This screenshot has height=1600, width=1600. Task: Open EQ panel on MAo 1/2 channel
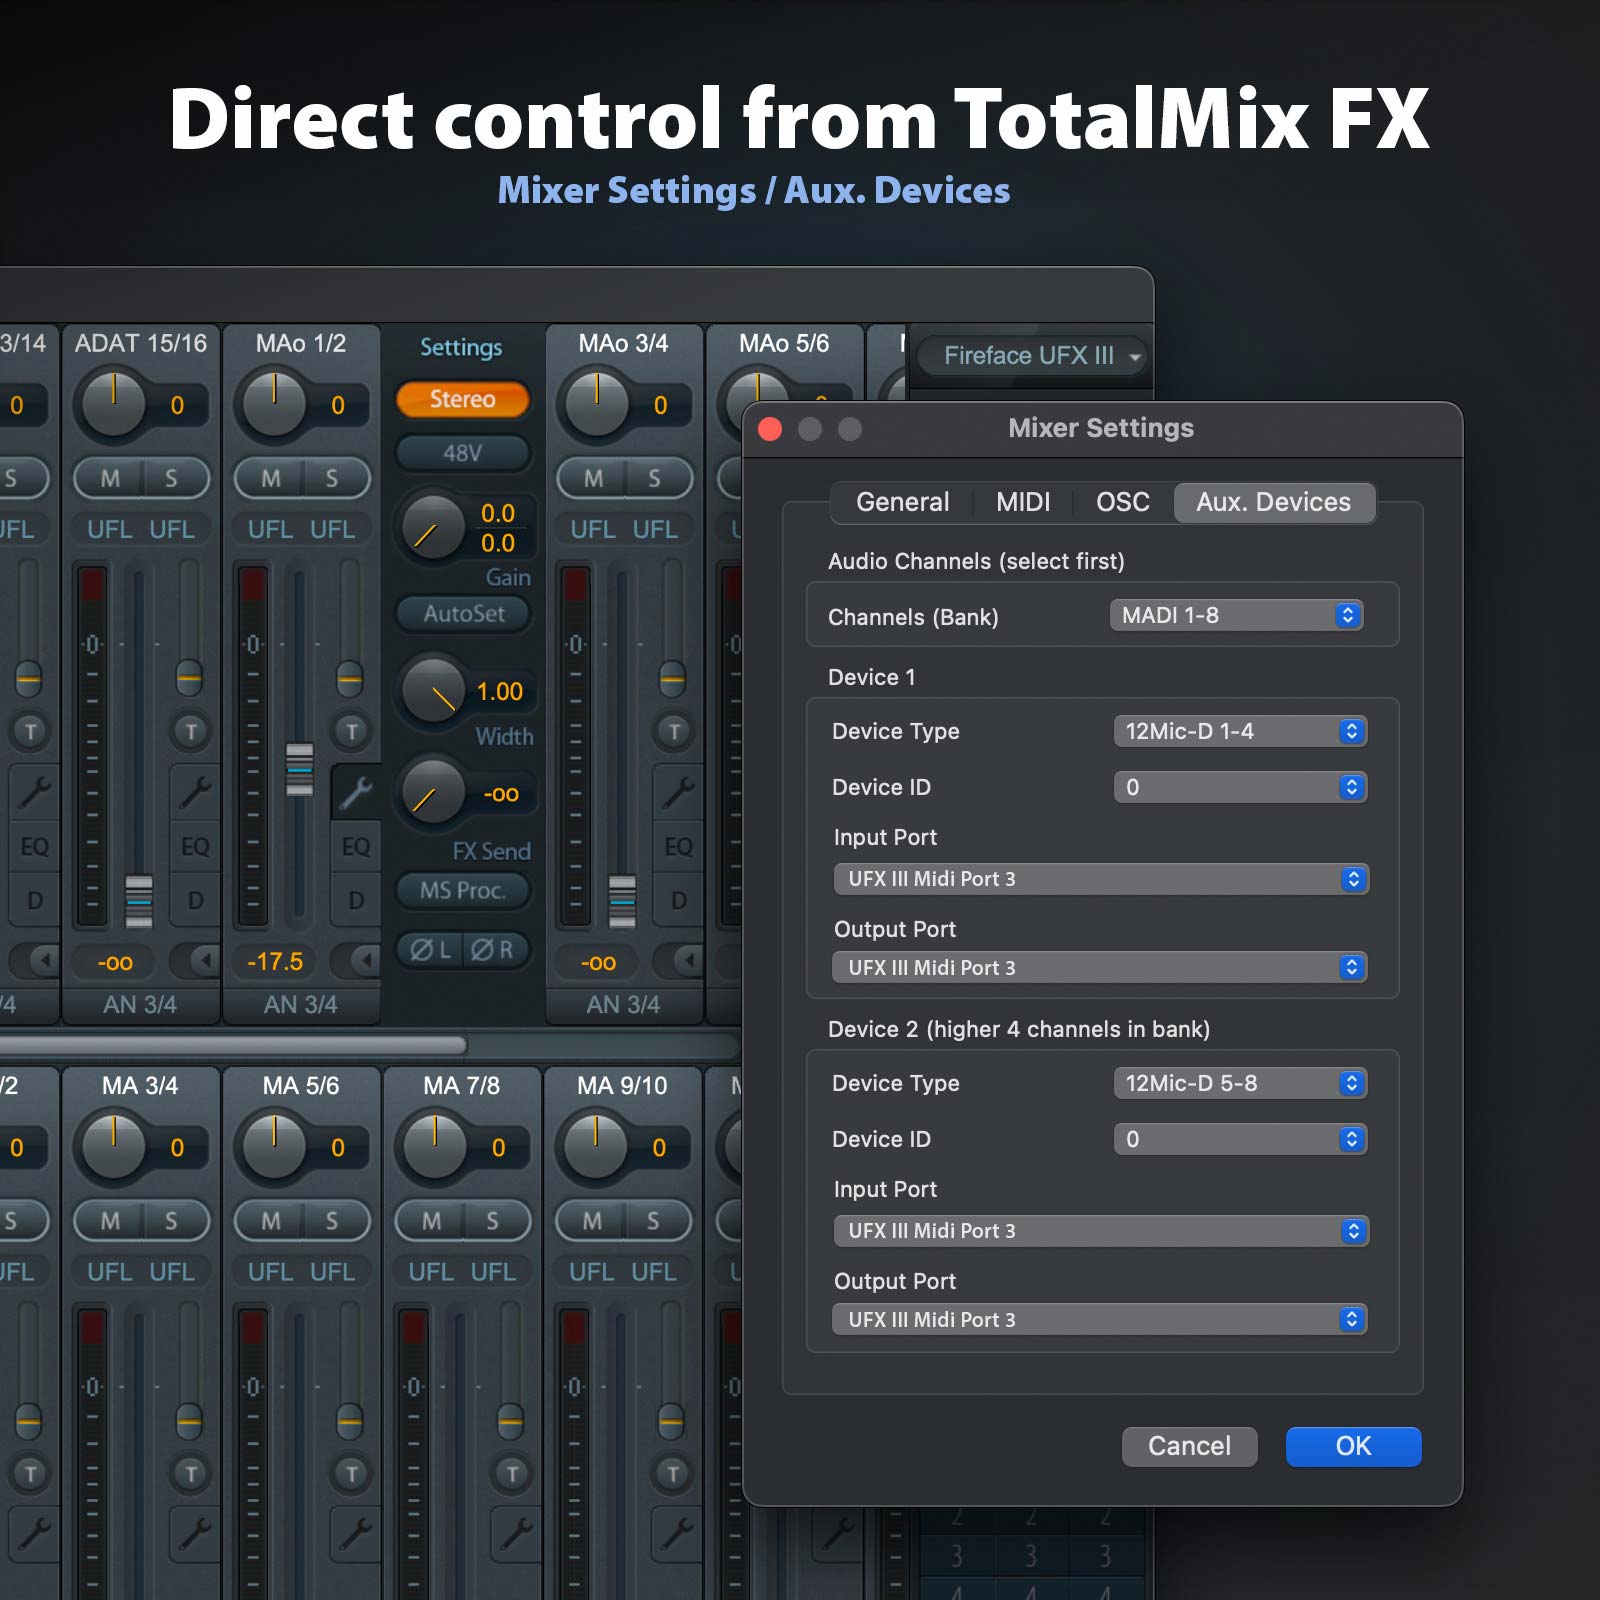(x=356, y=846)
